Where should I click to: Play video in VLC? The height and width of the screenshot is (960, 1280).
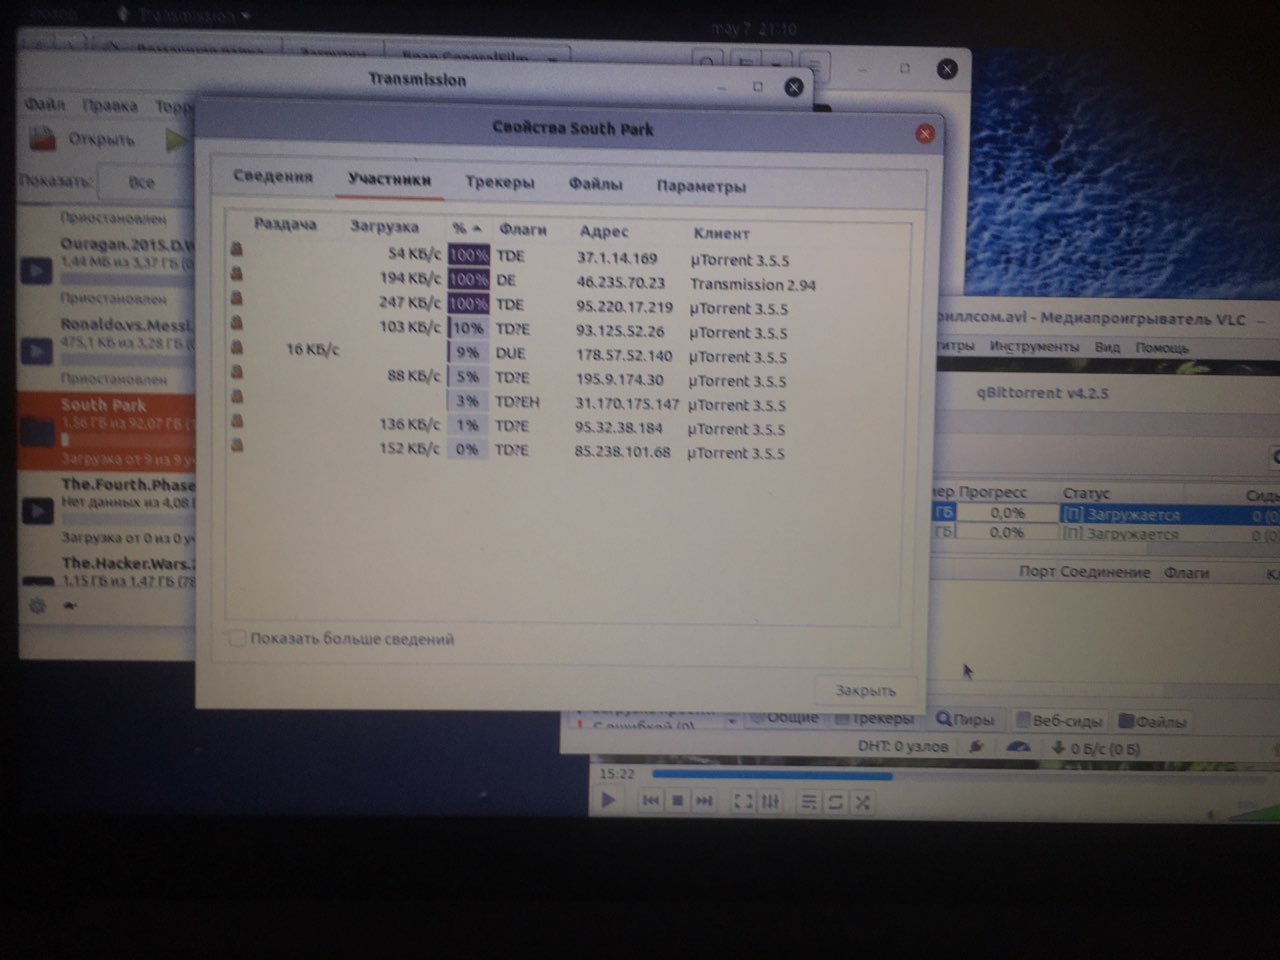pos(608,800)
